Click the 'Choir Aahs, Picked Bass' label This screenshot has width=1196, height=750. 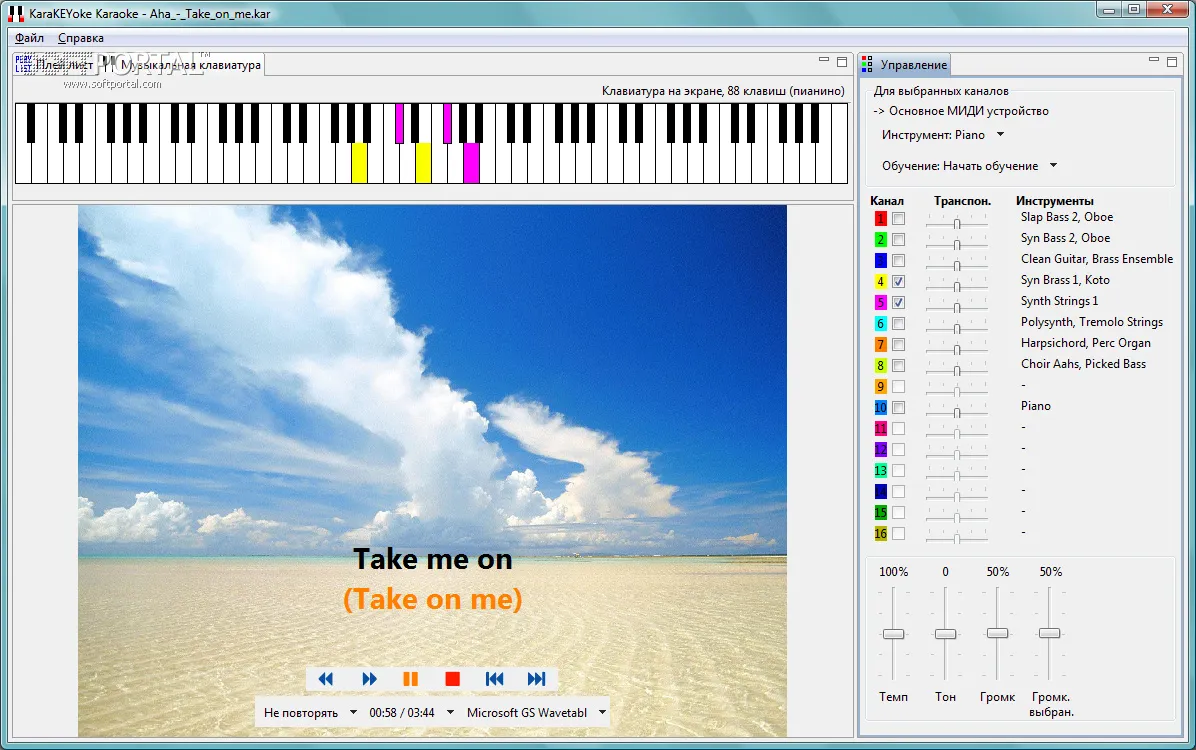(x=1083, y=364)
